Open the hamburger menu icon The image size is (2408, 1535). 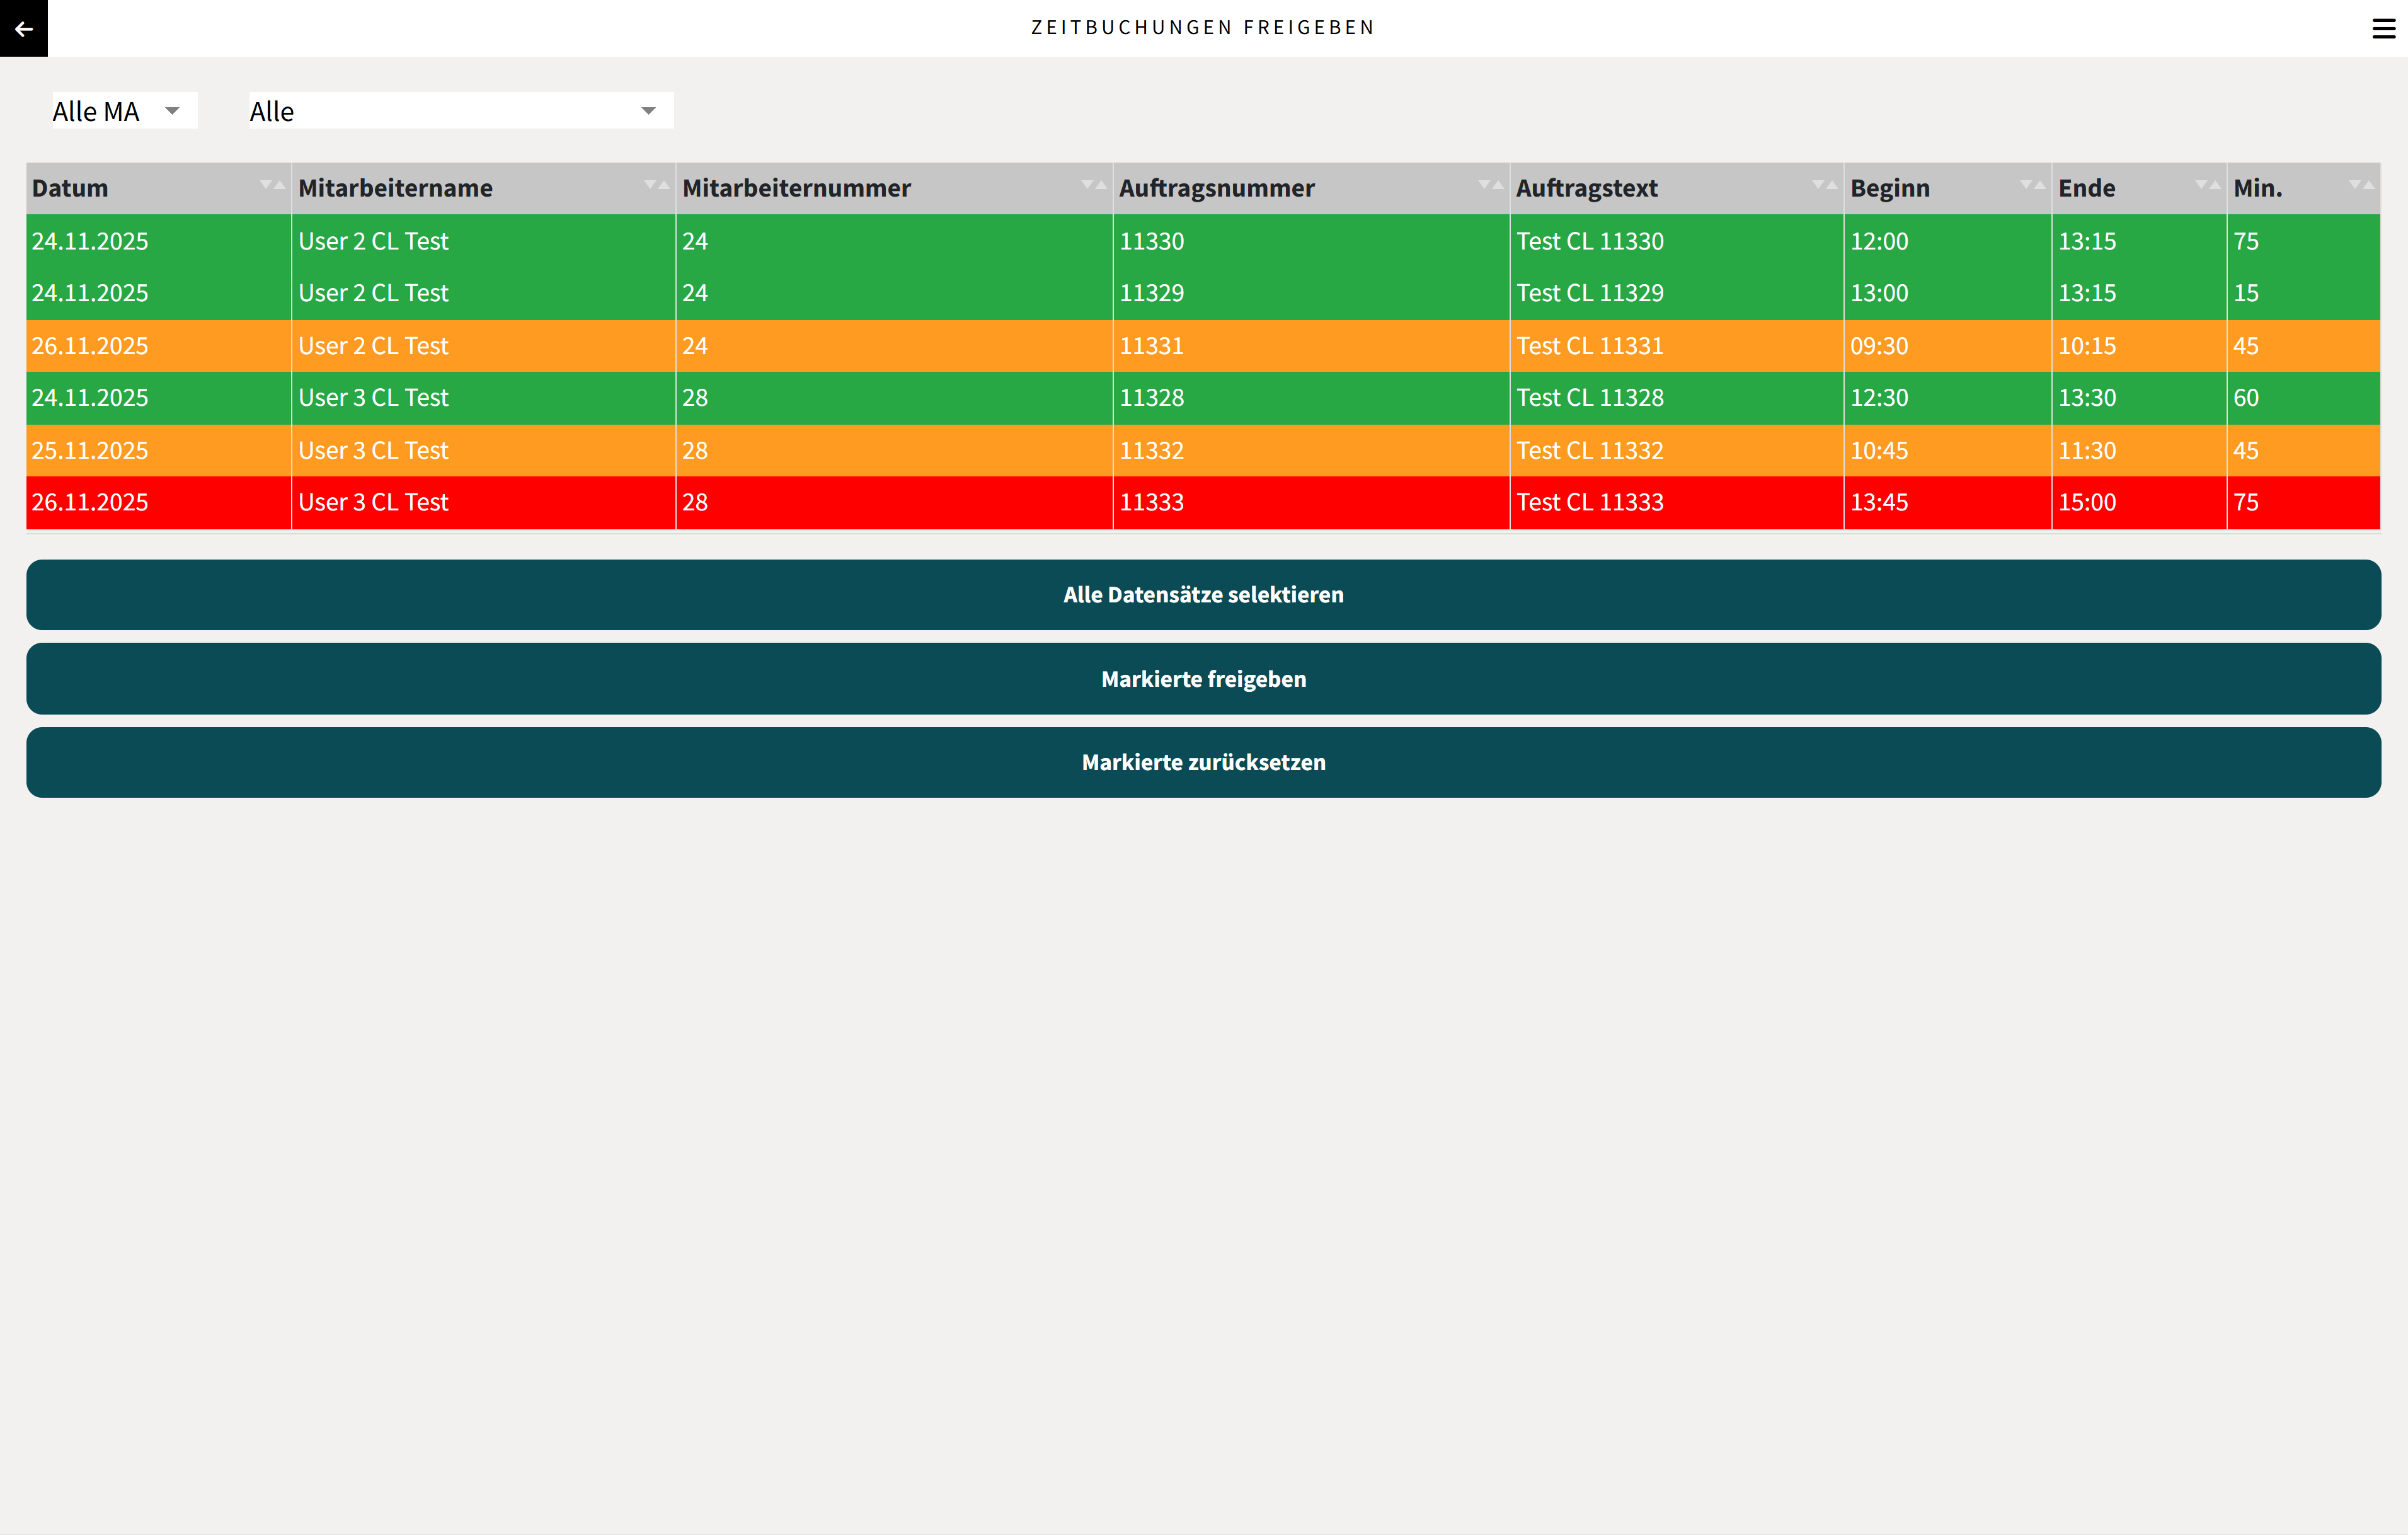tap(2383, 28)
